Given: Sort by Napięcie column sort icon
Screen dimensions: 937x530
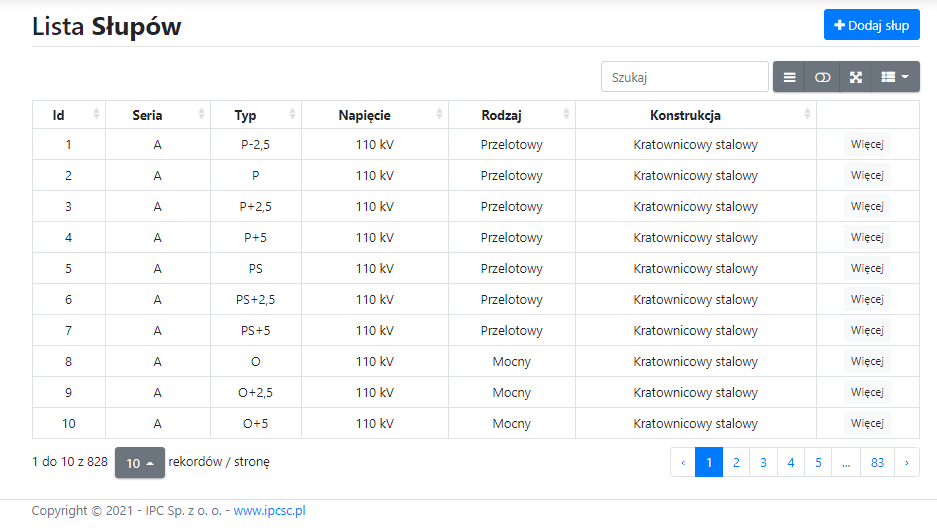Looking at the screenshot, I should (441, 115).
